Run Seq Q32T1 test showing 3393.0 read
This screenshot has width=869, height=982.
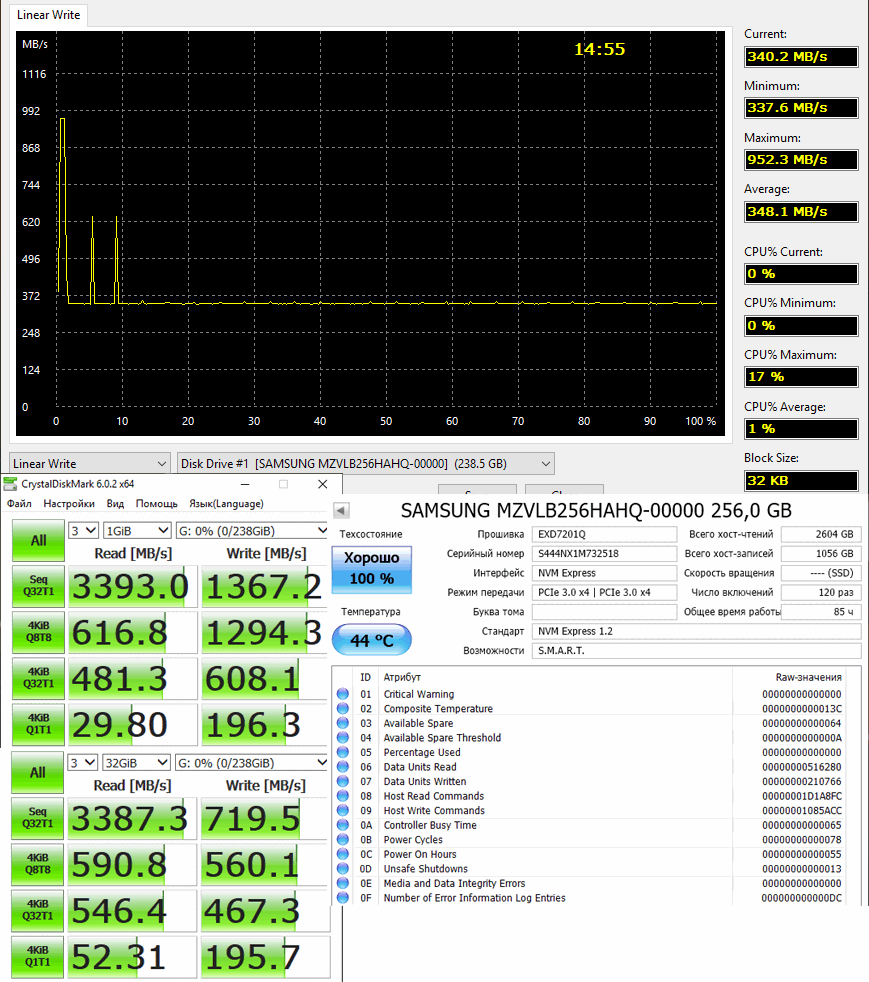[38, 586]
